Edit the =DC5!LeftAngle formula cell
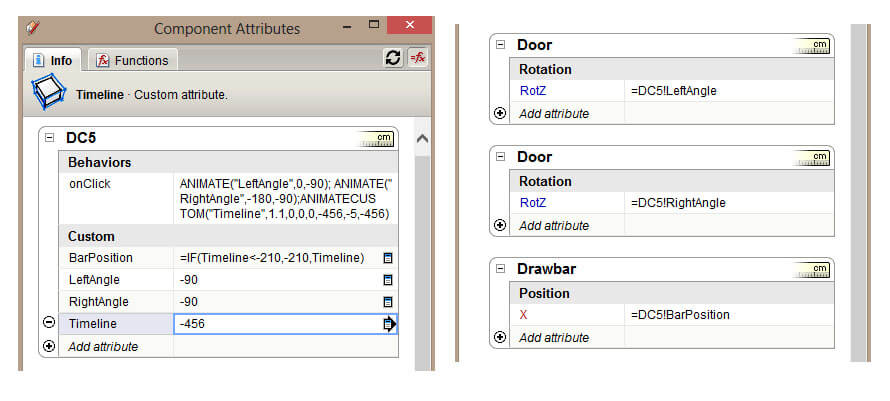 [x=729, y=91]
